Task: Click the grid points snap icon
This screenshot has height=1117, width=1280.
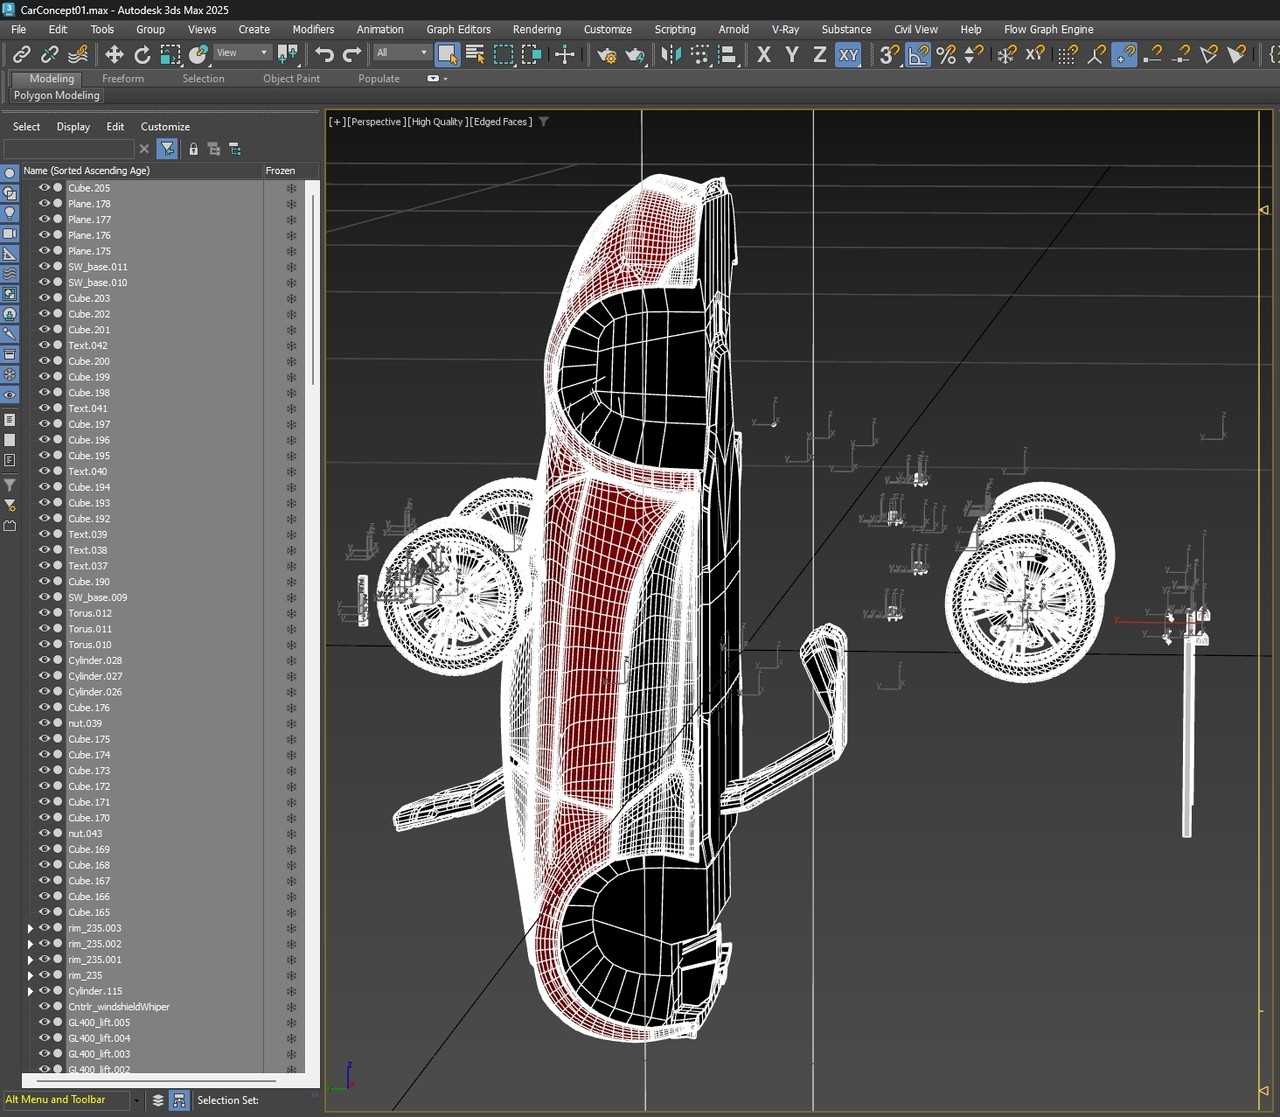Action: 1068,54
